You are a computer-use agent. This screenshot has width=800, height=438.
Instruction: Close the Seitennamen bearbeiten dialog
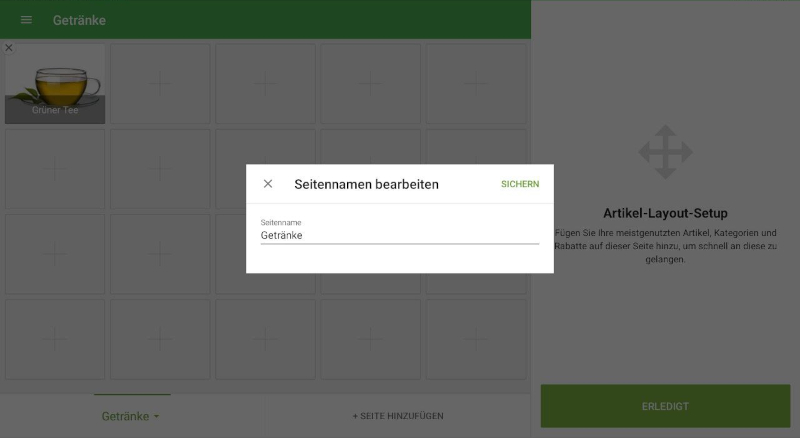point(268,184)
